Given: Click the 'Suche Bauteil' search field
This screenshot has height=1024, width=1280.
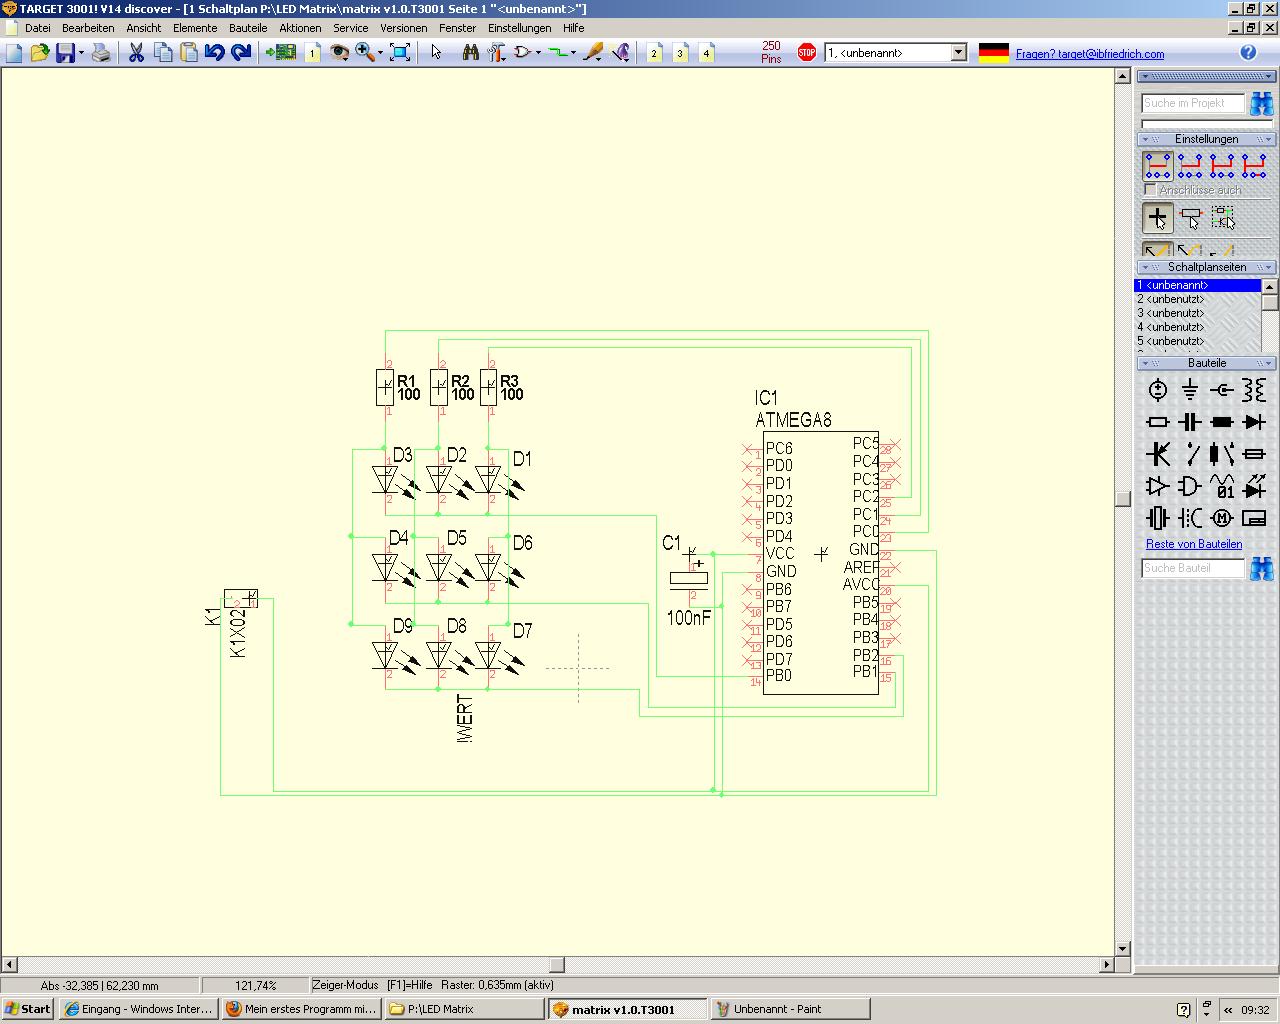Looking at the screenshot, I should (x=1192, y=568).
